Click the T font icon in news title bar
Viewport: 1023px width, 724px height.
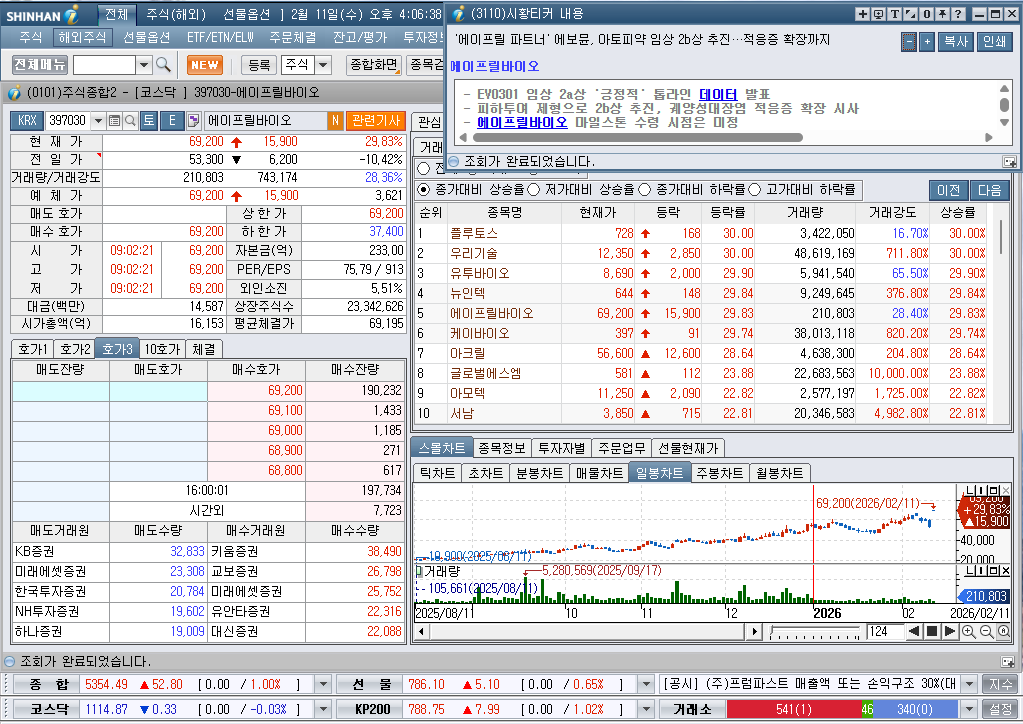894,14
